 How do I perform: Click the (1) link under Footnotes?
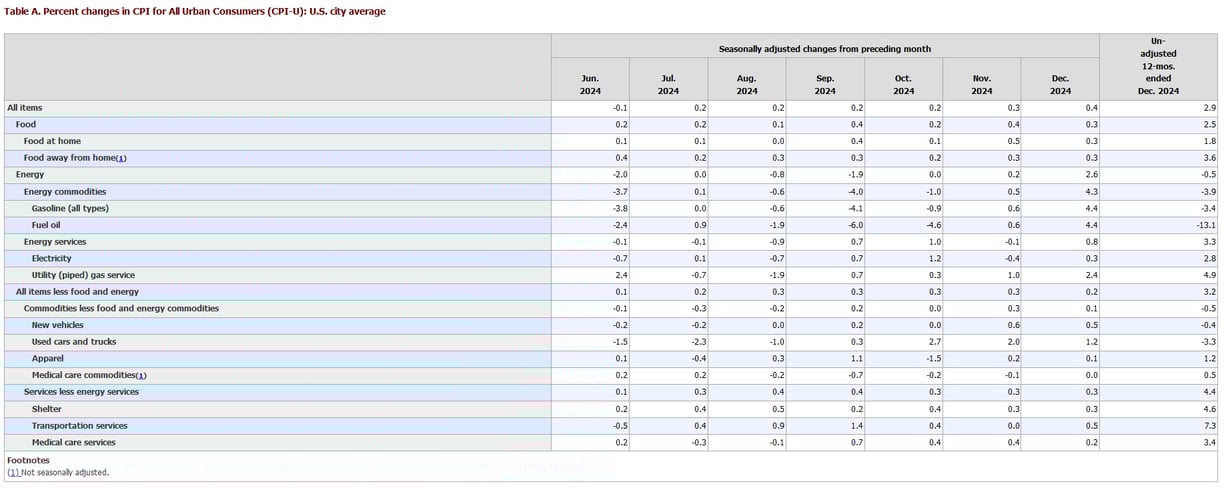point(13,472)
